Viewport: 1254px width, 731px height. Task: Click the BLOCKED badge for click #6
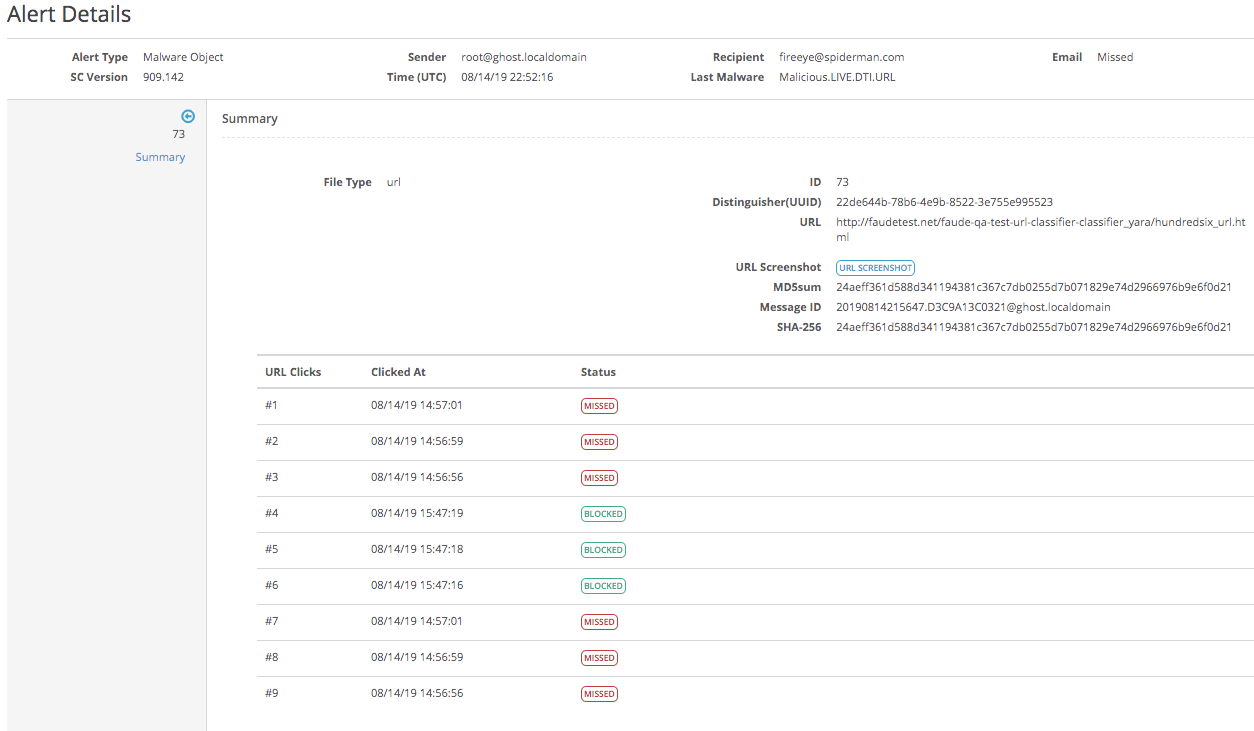pos(603,586)
